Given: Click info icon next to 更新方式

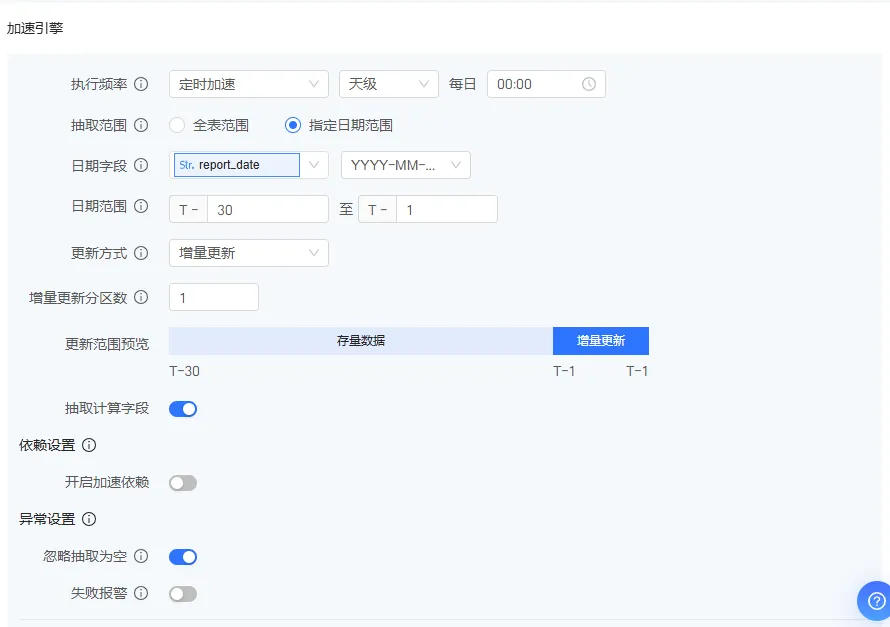Looking at the screenshot, I should click(x=141, y=253).
